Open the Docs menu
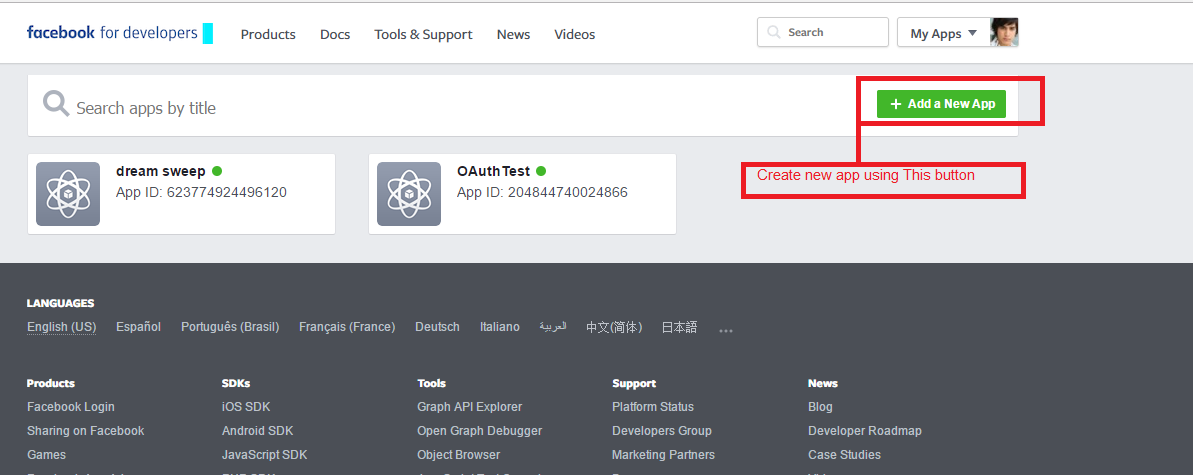This screenshot has height=475, width=1193. pyautogui.click(x=335, y=34)
